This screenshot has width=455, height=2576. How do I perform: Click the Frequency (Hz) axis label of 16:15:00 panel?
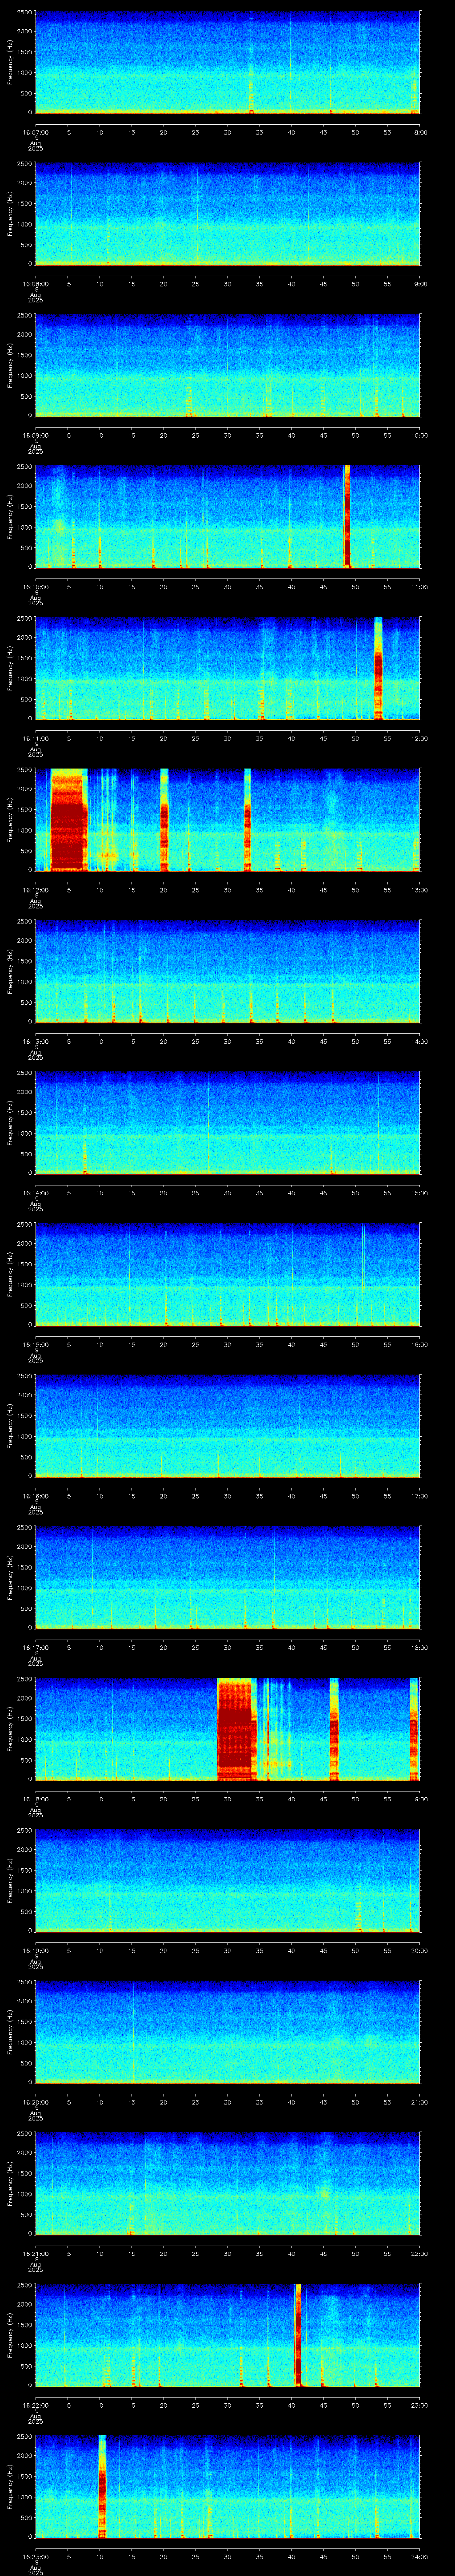click(x=10, y=1274)
